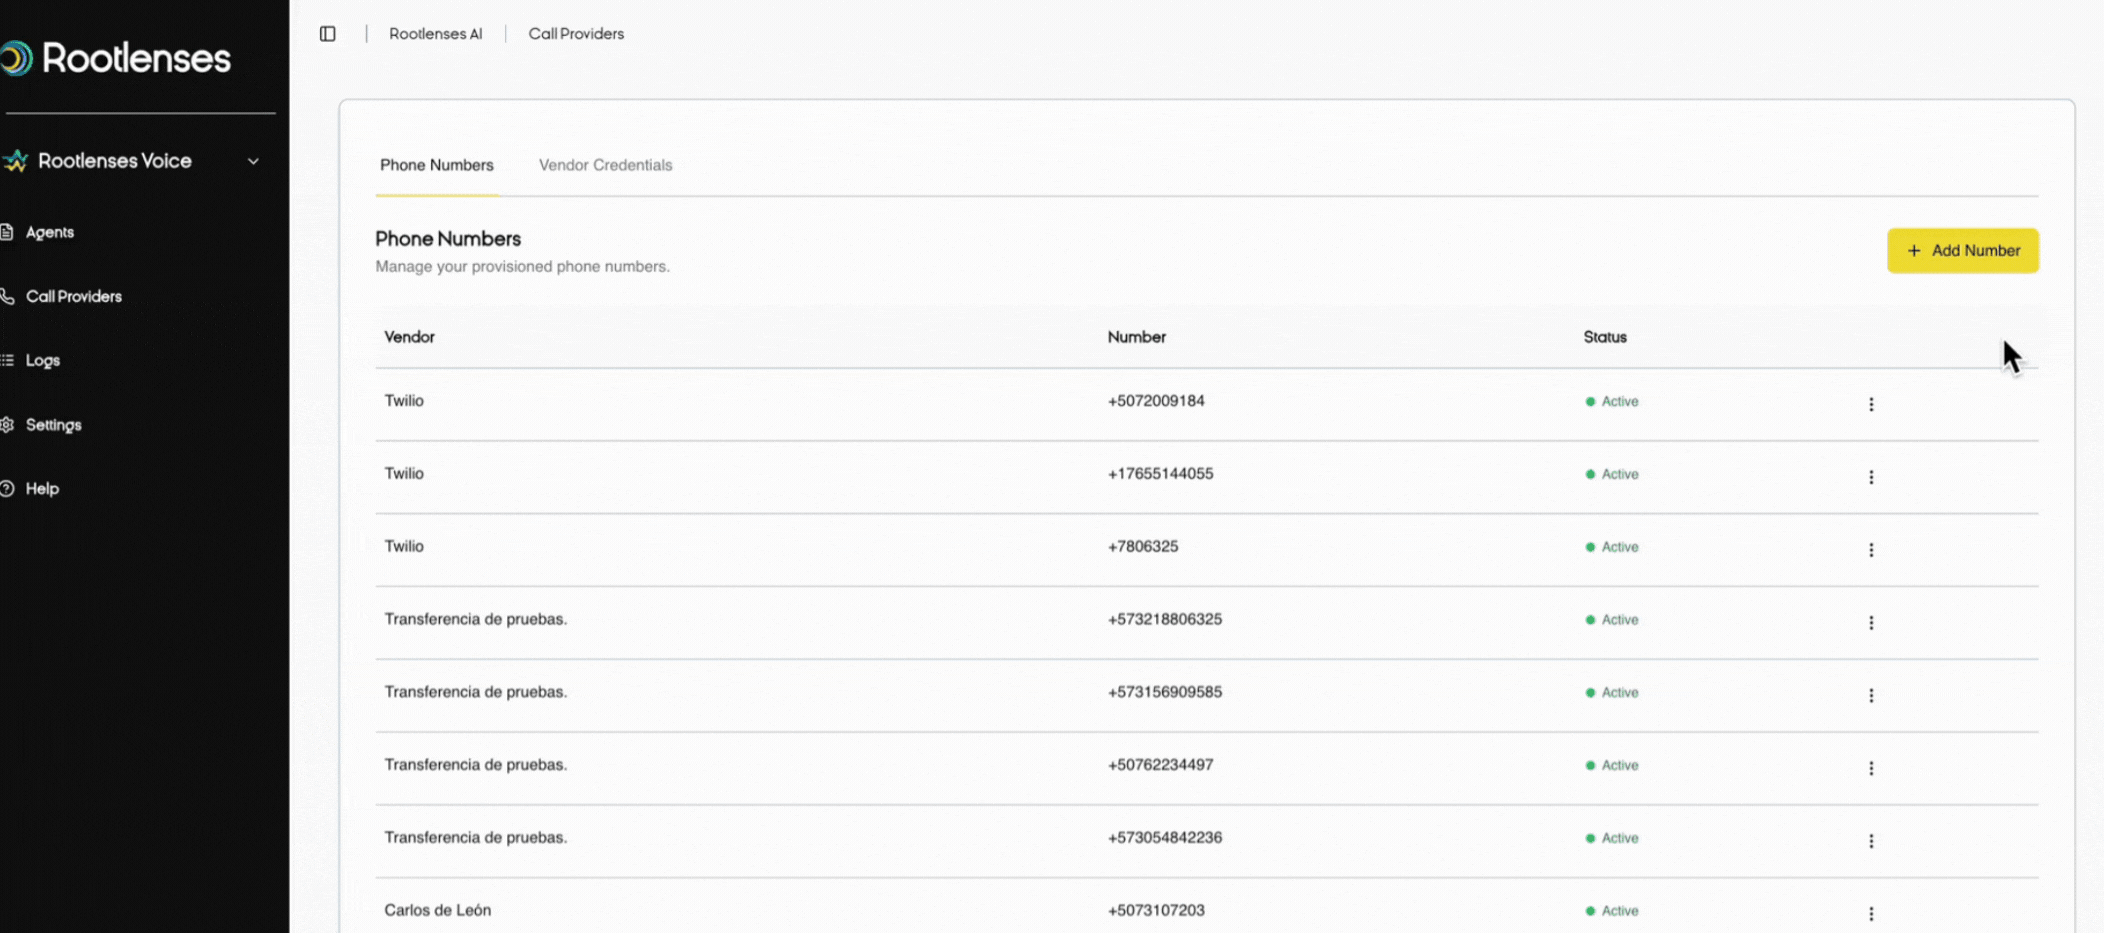This screenshot has width=2104, height=933.
Task: Click the Active status for +50762234497
Action: point(1619,765)
